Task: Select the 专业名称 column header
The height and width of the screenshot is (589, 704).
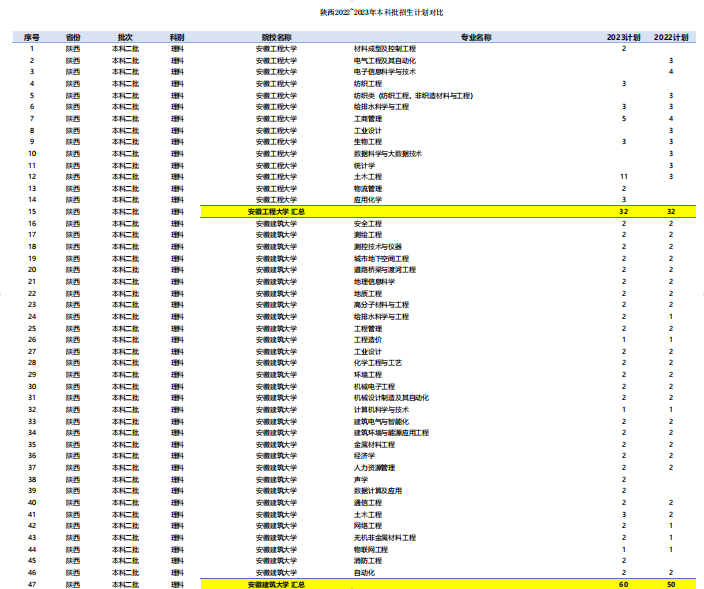Action: (476, 36)
